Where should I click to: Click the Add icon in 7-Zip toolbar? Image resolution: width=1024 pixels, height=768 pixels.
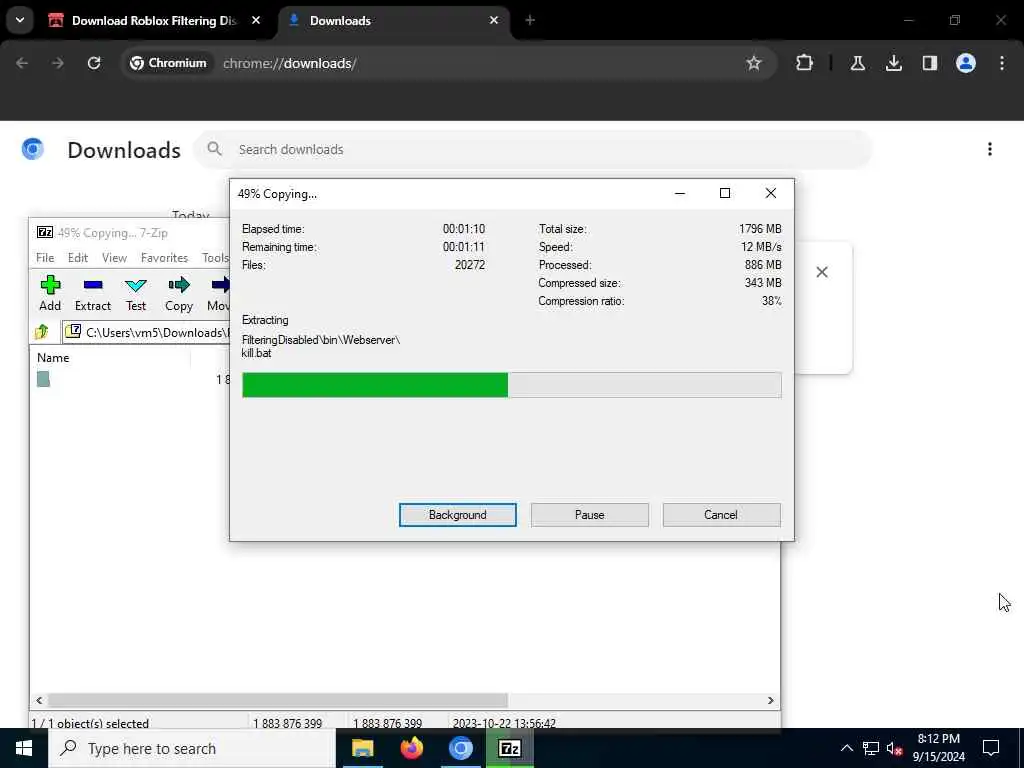50,293
